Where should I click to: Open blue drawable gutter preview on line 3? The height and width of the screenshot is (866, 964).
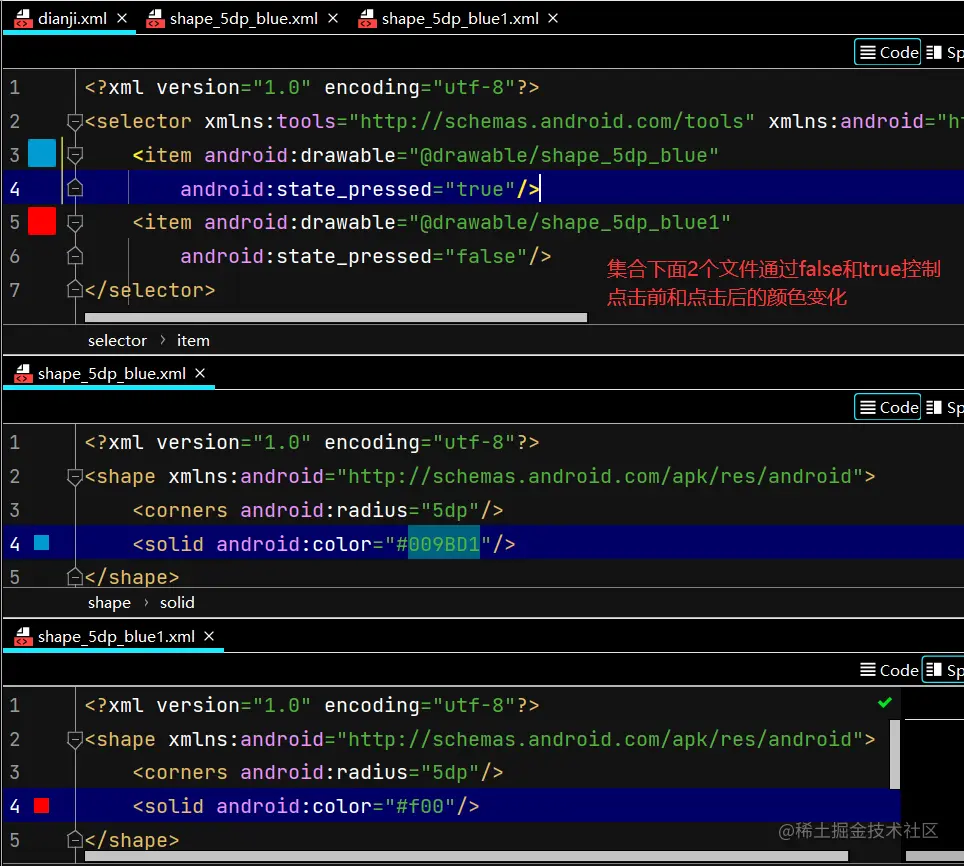(42, 153)
